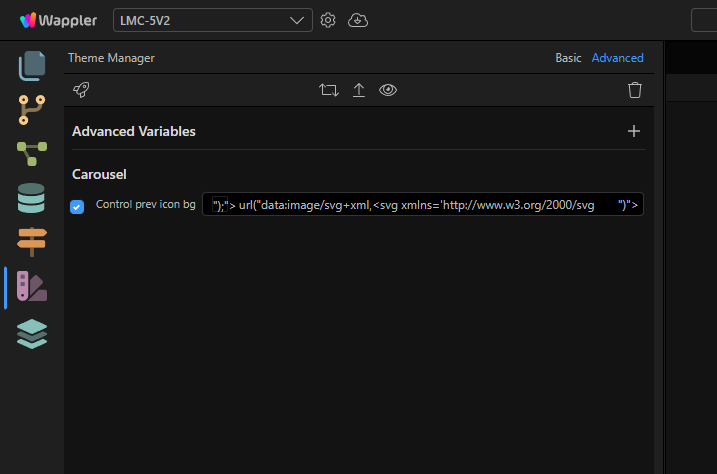This screenshot has width=717, height=474.
Task: Open the stacked layers sidebar icon
Action: [32, 334]
